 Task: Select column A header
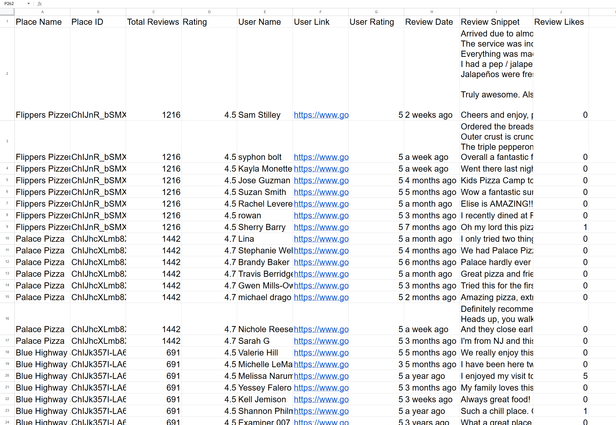41,12
